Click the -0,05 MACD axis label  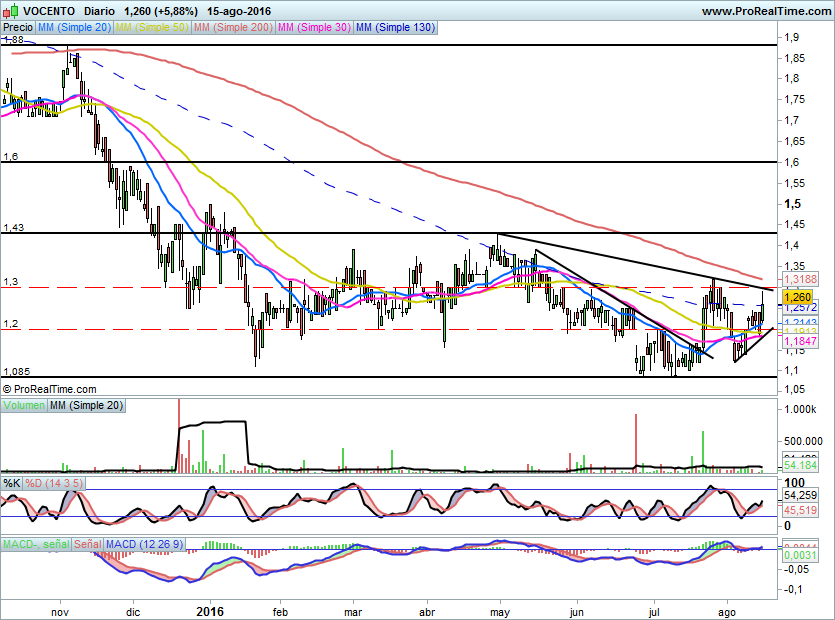(797, 569)
